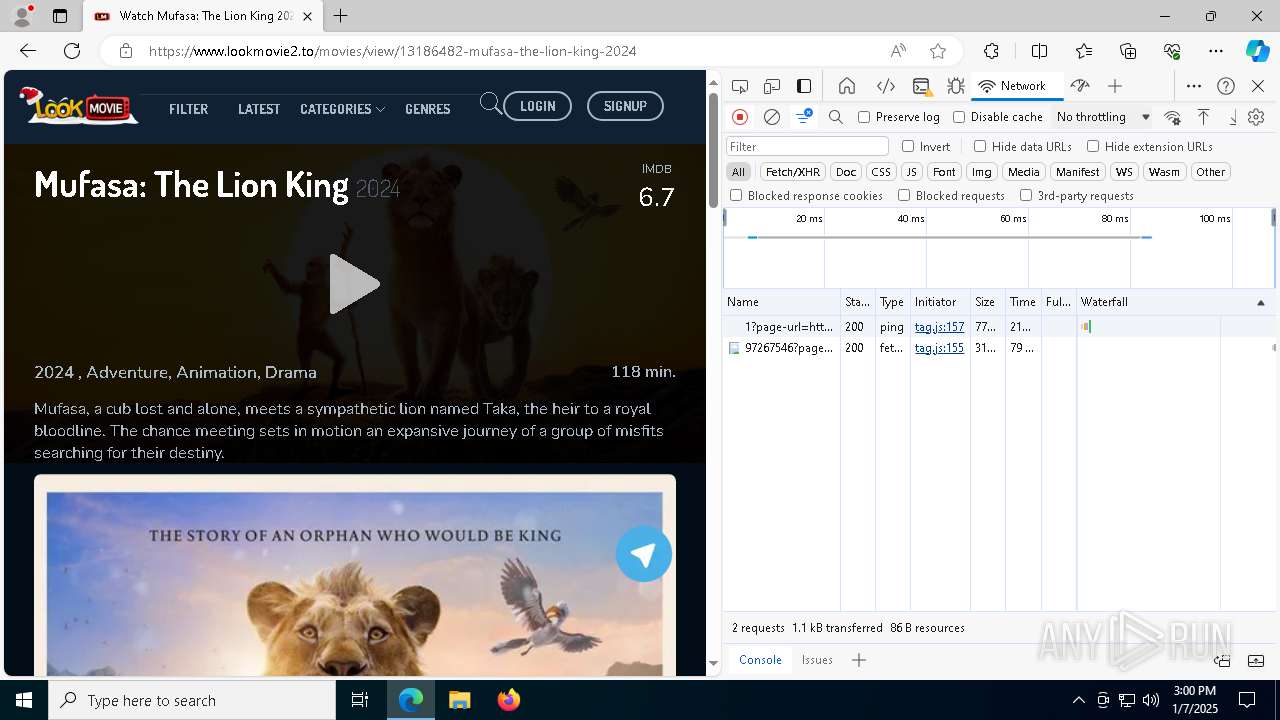The image size is (1280, 720).
Task: Open DevTools help icon
Action: pyautogui.click(x=1226, y=86)
